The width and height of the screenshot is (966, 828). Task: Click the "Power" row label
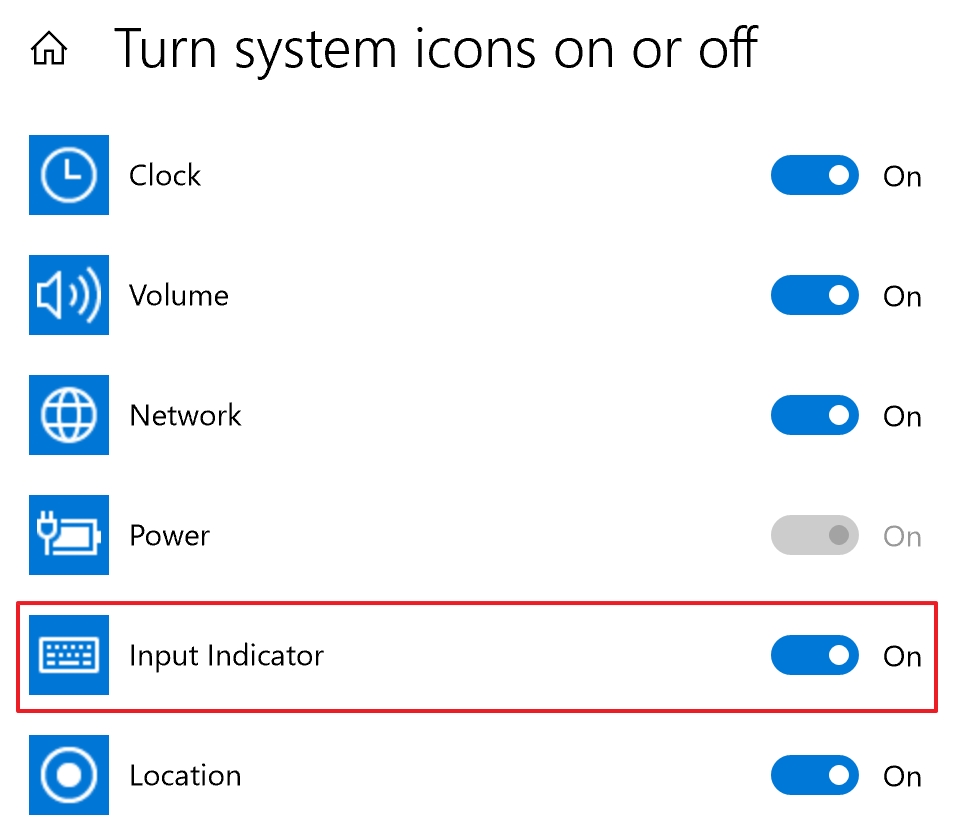click(169, 536)
